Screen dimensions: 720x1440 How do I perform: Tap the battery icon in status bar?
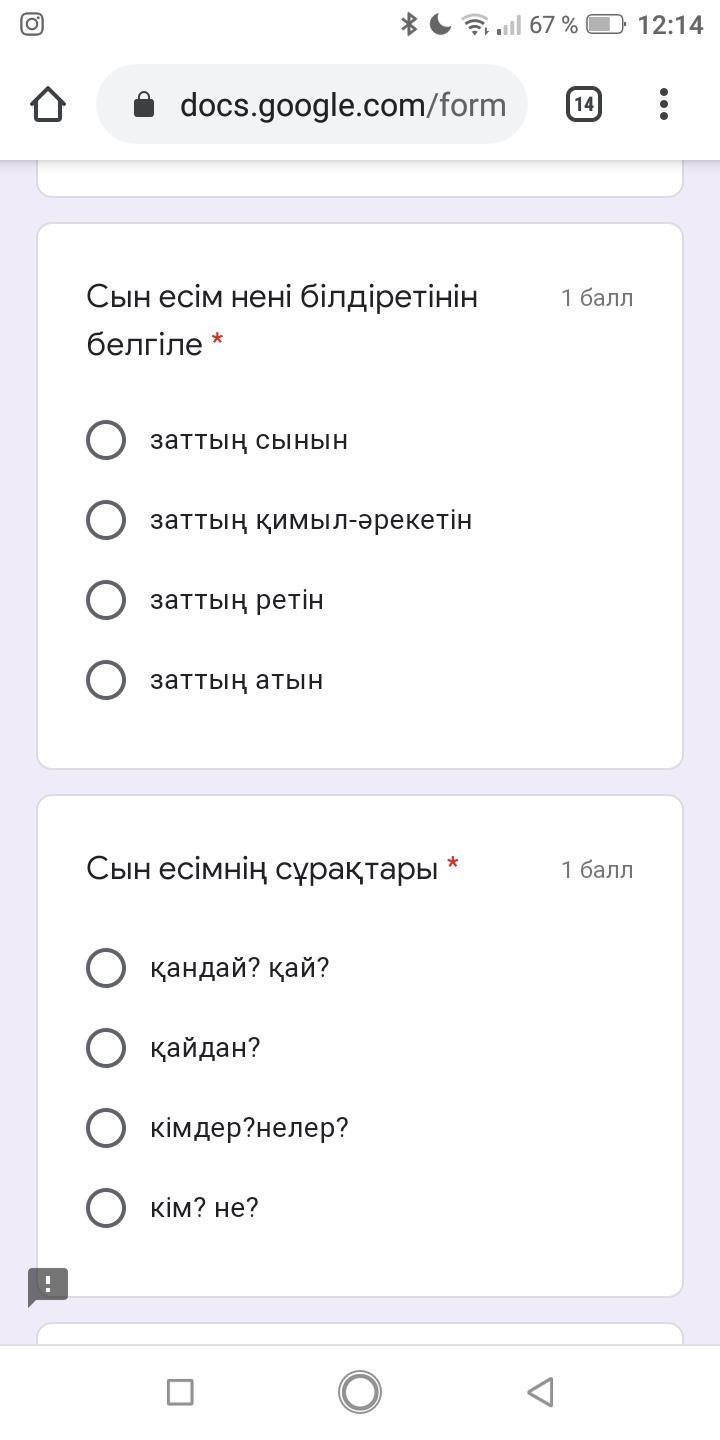606,24
